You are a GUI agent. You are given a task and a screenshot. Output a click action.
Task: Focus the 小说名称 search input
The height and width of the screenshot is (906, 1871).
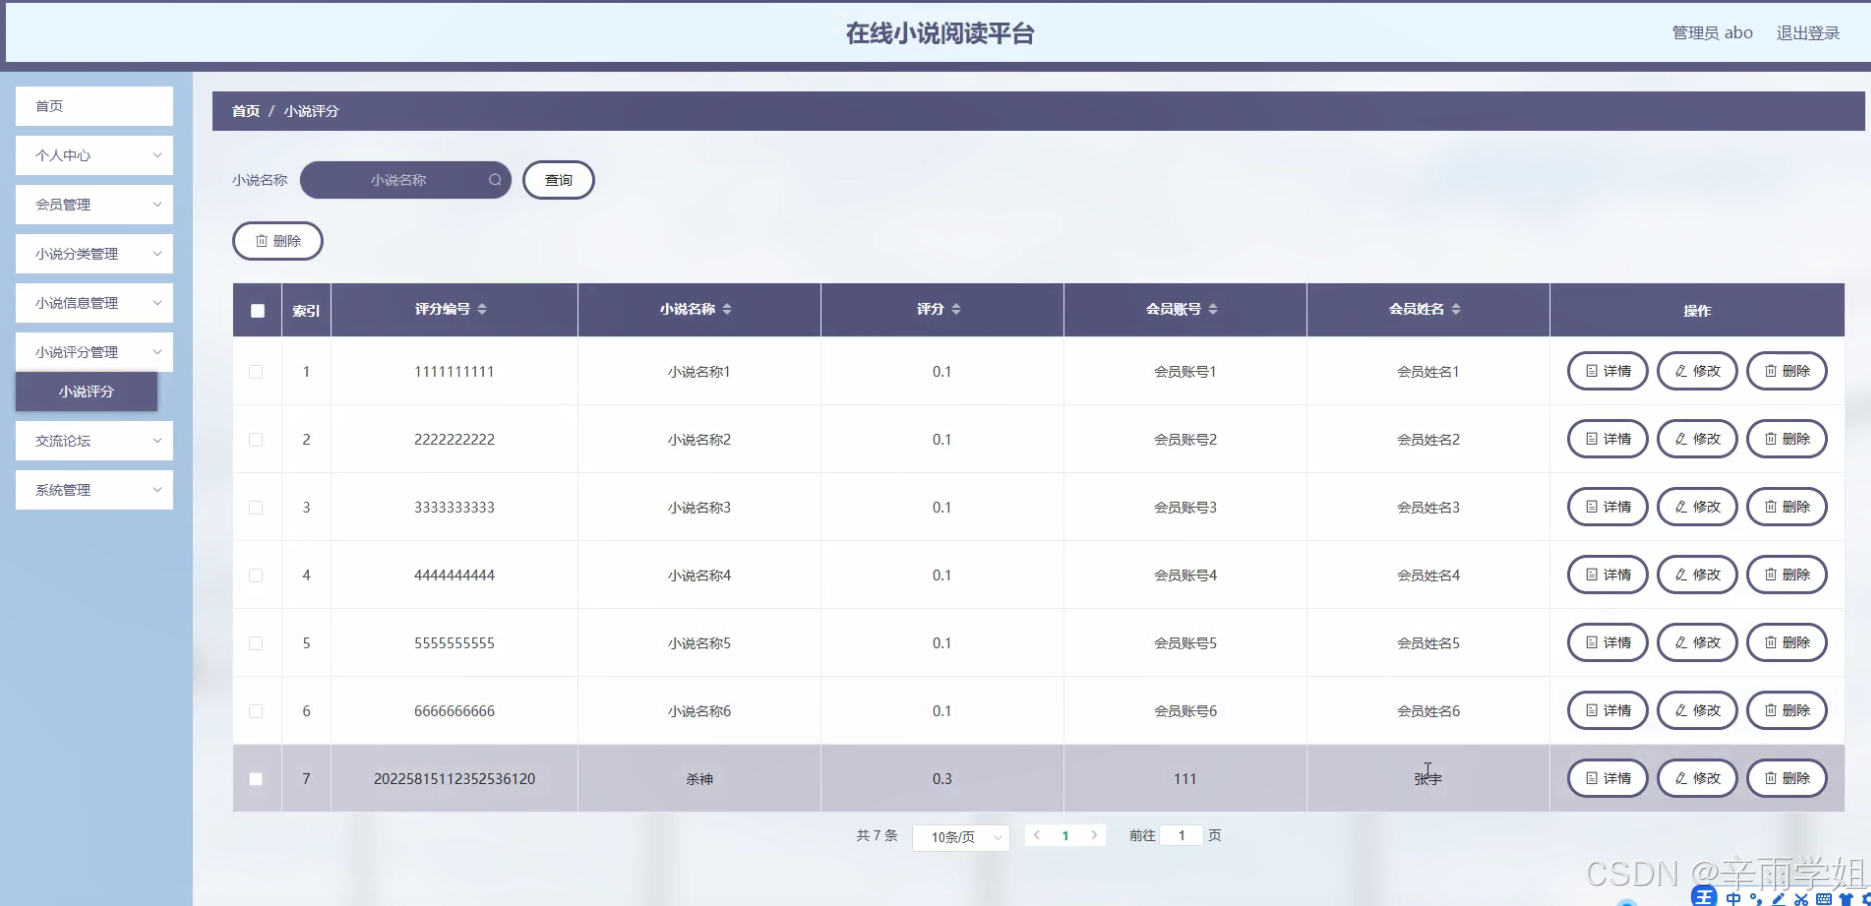[x=405, y=180]
